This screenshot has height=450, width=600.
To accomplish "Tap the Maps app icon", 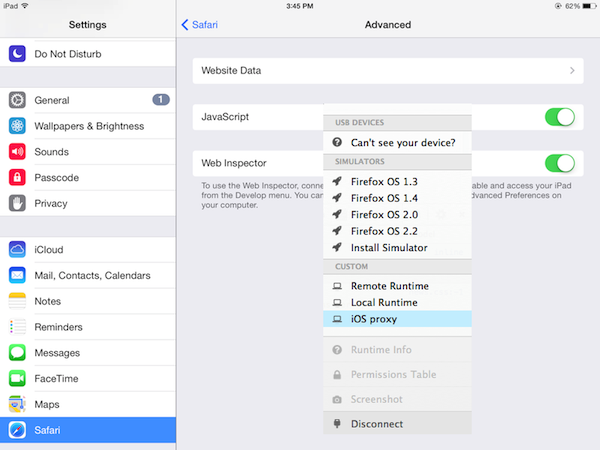I will pyautogui.click(x=17, y=404).
